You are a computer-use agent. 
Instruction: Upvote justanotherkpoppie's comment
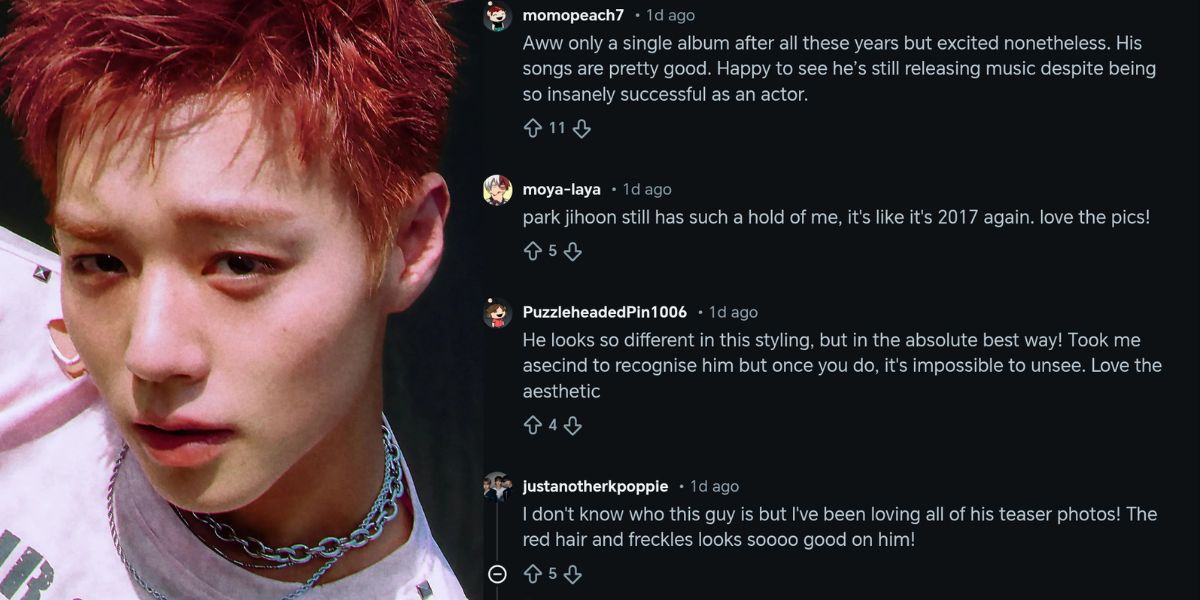[x=532, y=574]
